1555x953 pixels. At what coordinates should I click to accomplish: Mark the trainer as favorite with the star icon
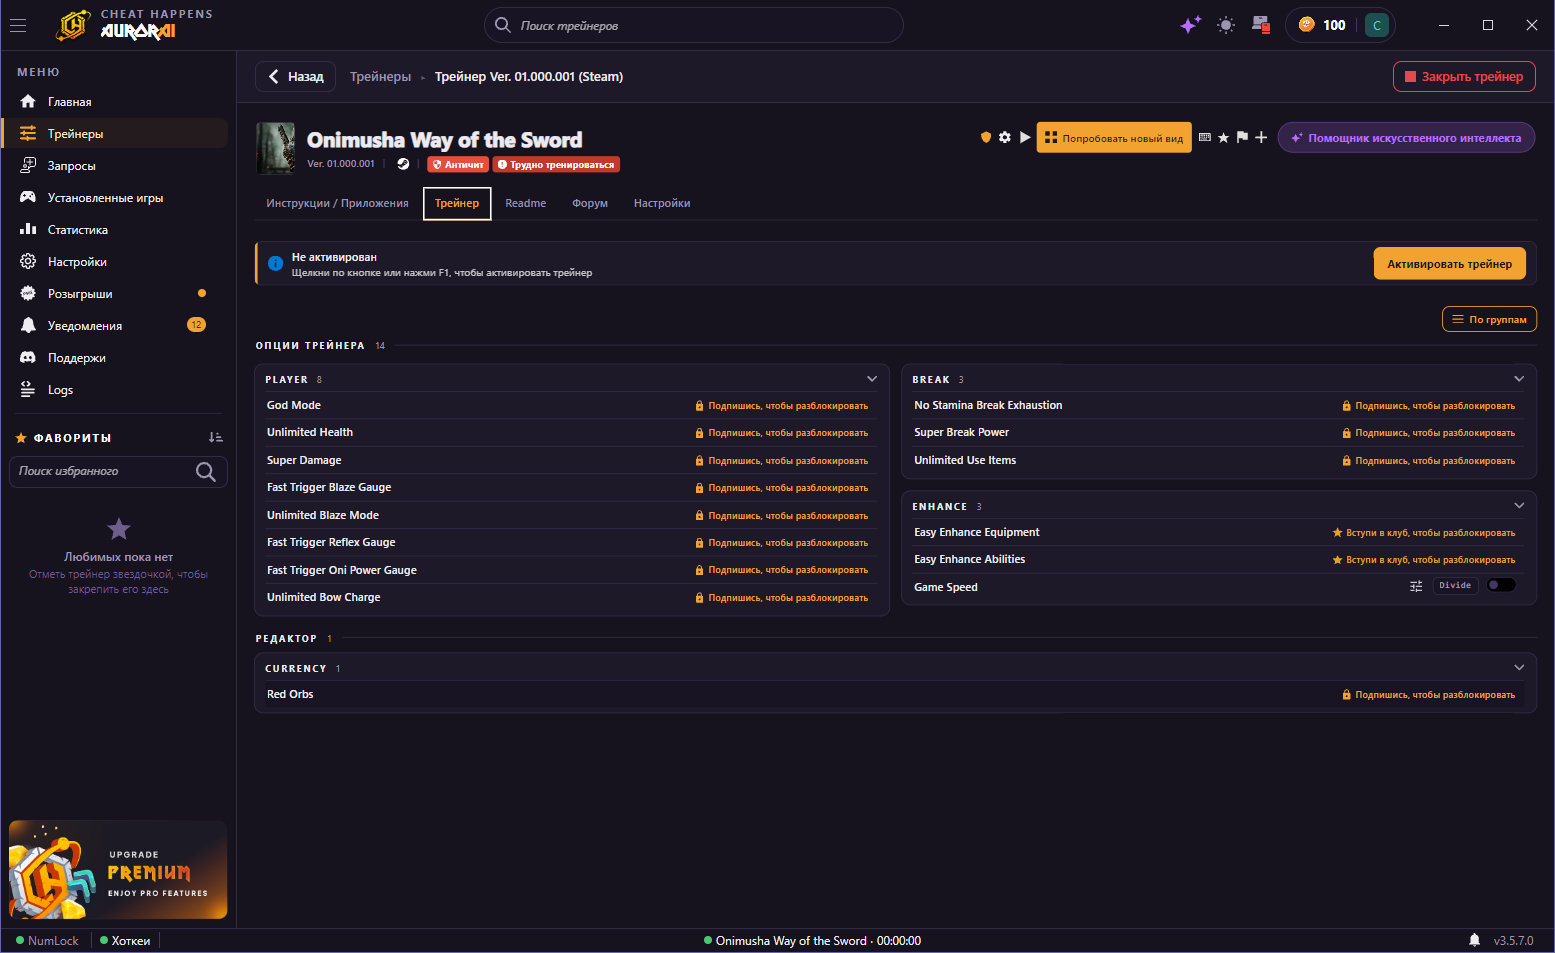[x=1223, y=138]
